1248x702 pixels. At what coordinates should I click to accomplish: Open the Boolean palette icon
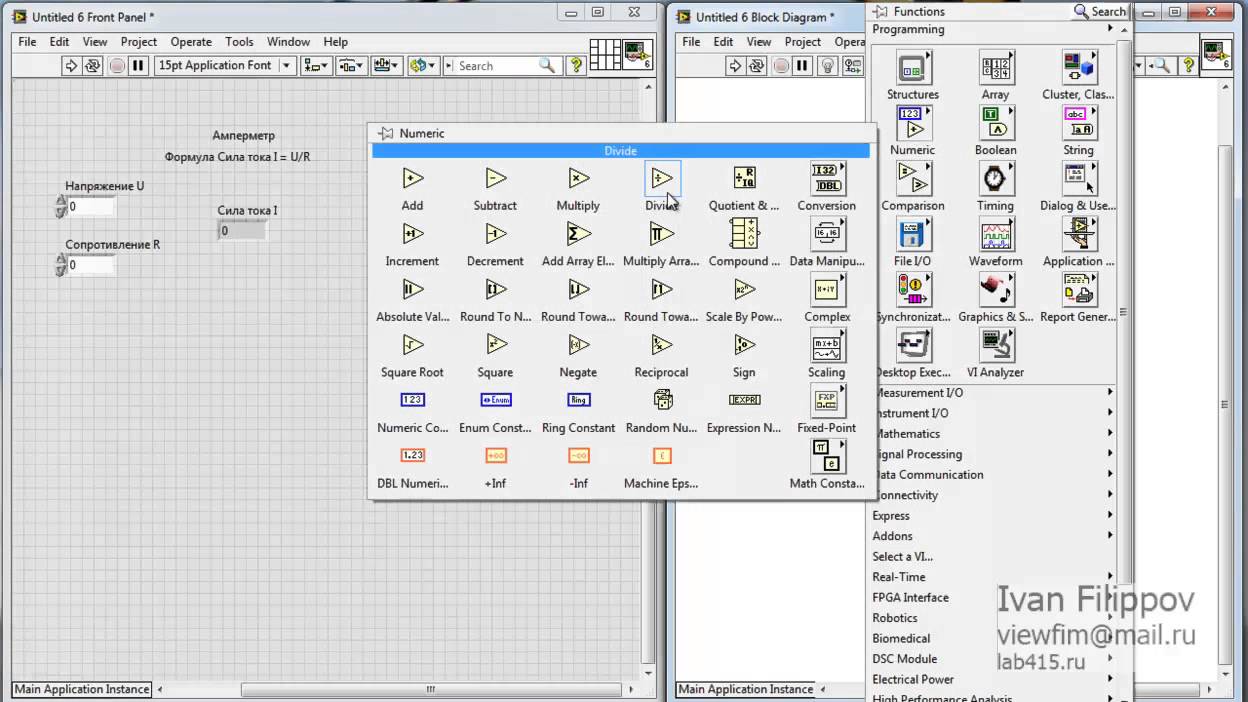995,123
